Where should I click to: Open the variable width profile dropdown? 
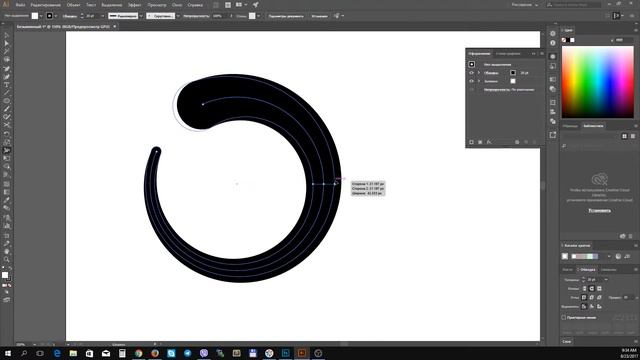pyautogui.click(x=141, y=16)
